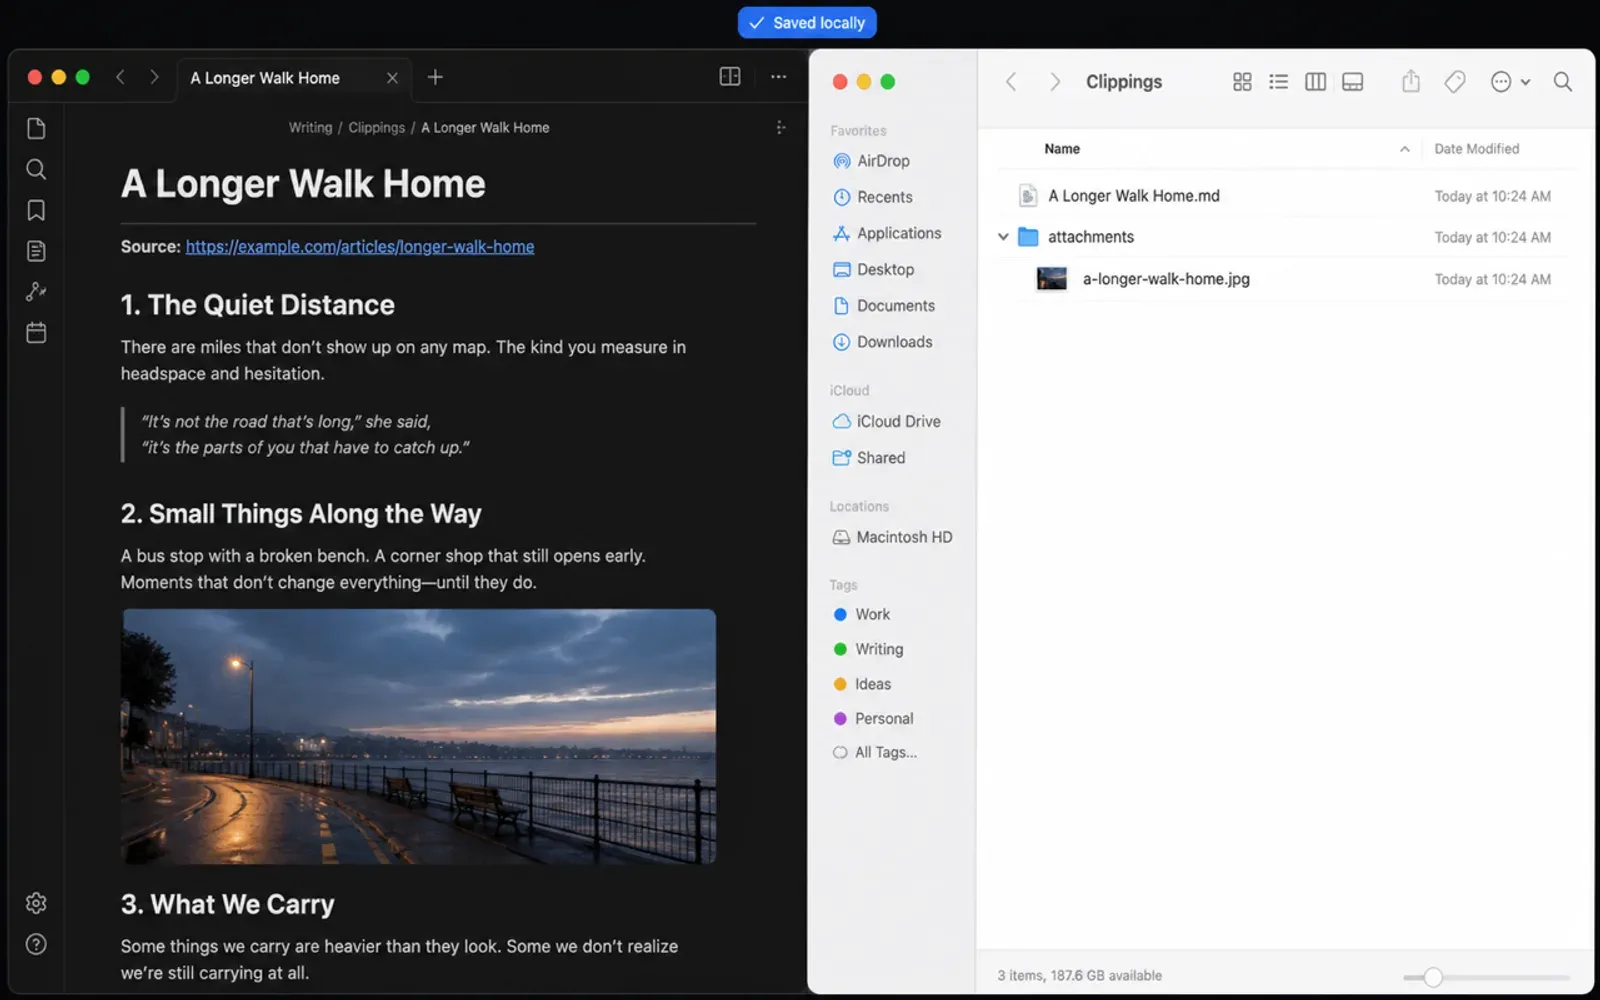Screen dimensions: 1600x1000
Task: Click the Saved locally notification
Action: (807, 23)
